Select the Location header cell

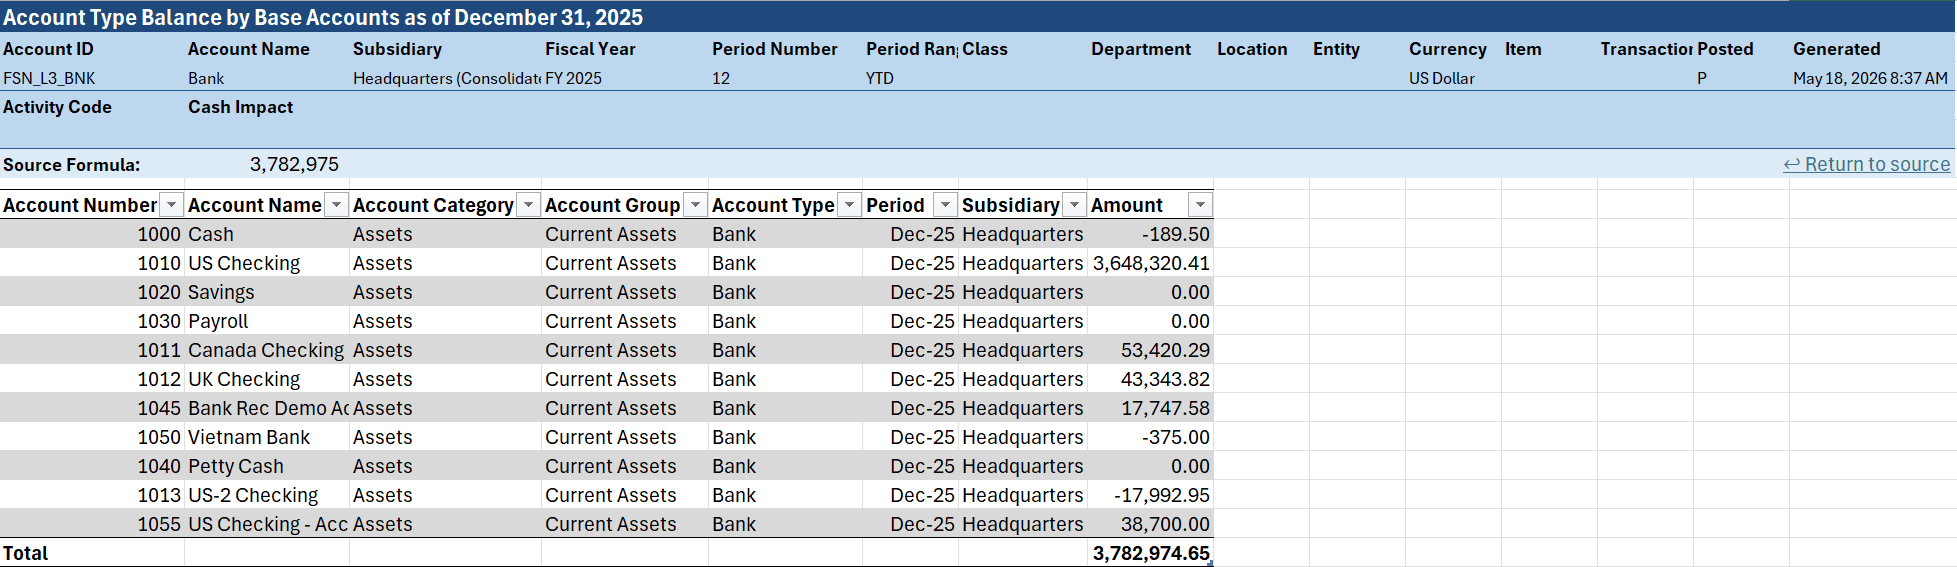1261,49
